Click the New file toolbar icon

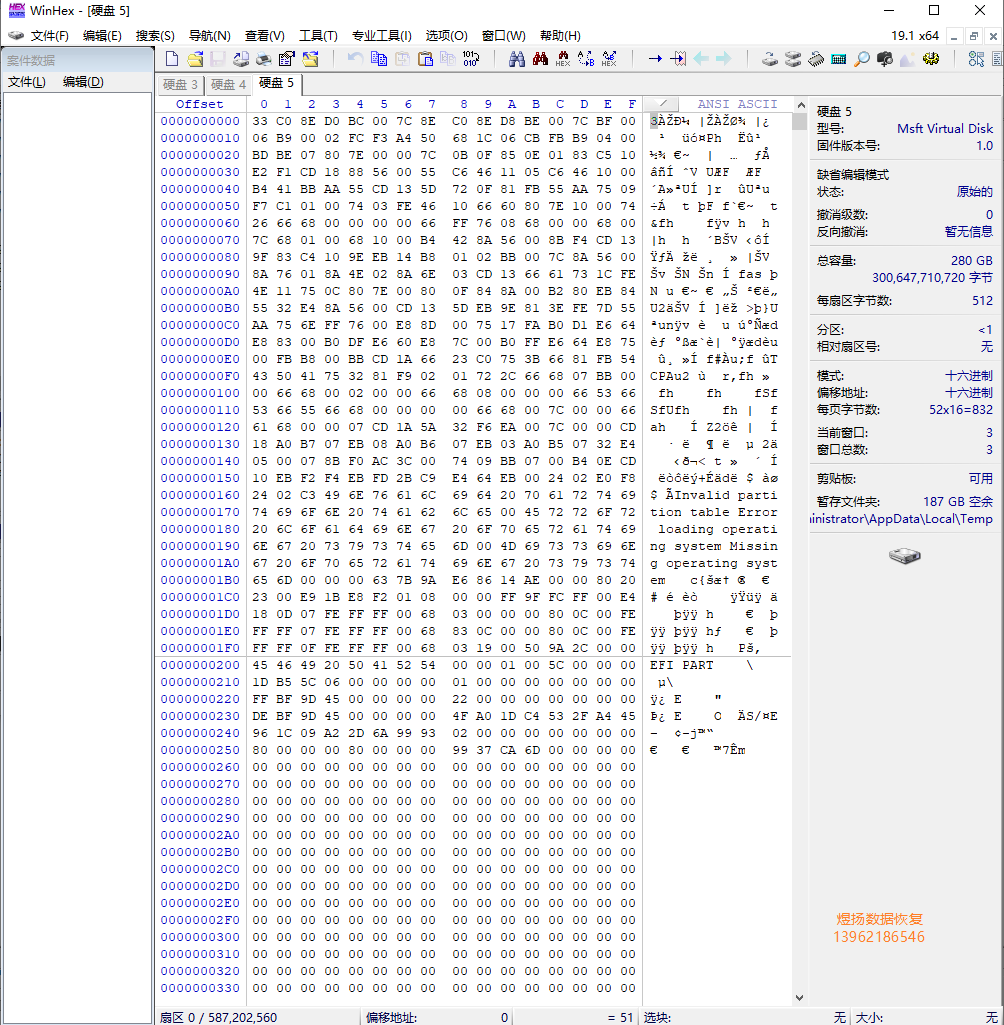(x=172, y=59)
